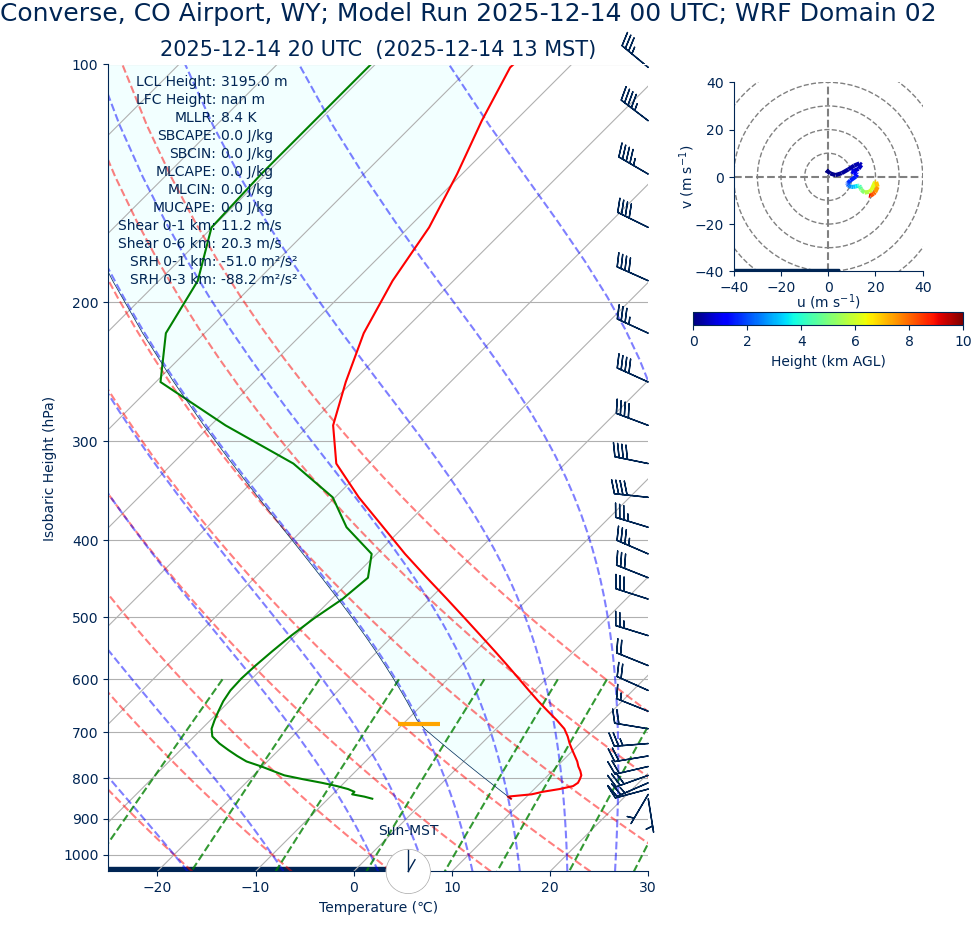Click the Isobaric Height (hPa) axis label
Viewport: 972px width, 936px height.
[x=49, y=469]
